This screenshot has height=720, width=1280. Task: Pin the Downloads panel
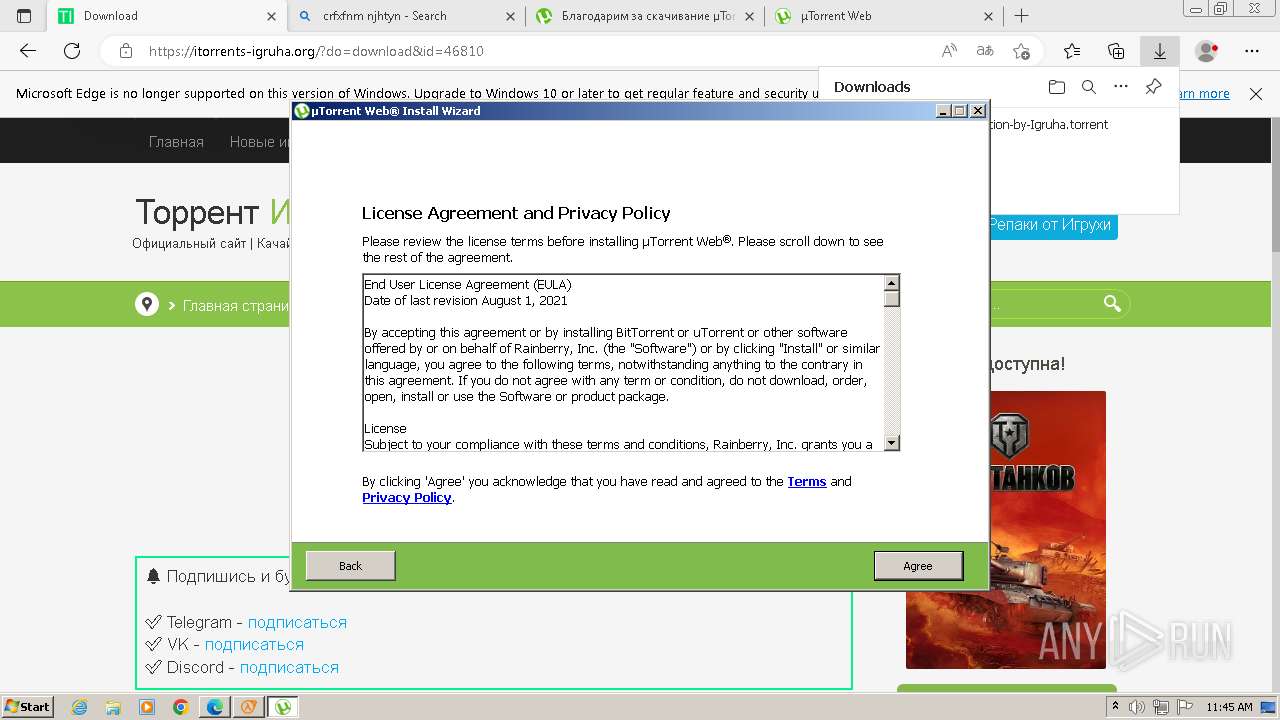pos(1153,87)
